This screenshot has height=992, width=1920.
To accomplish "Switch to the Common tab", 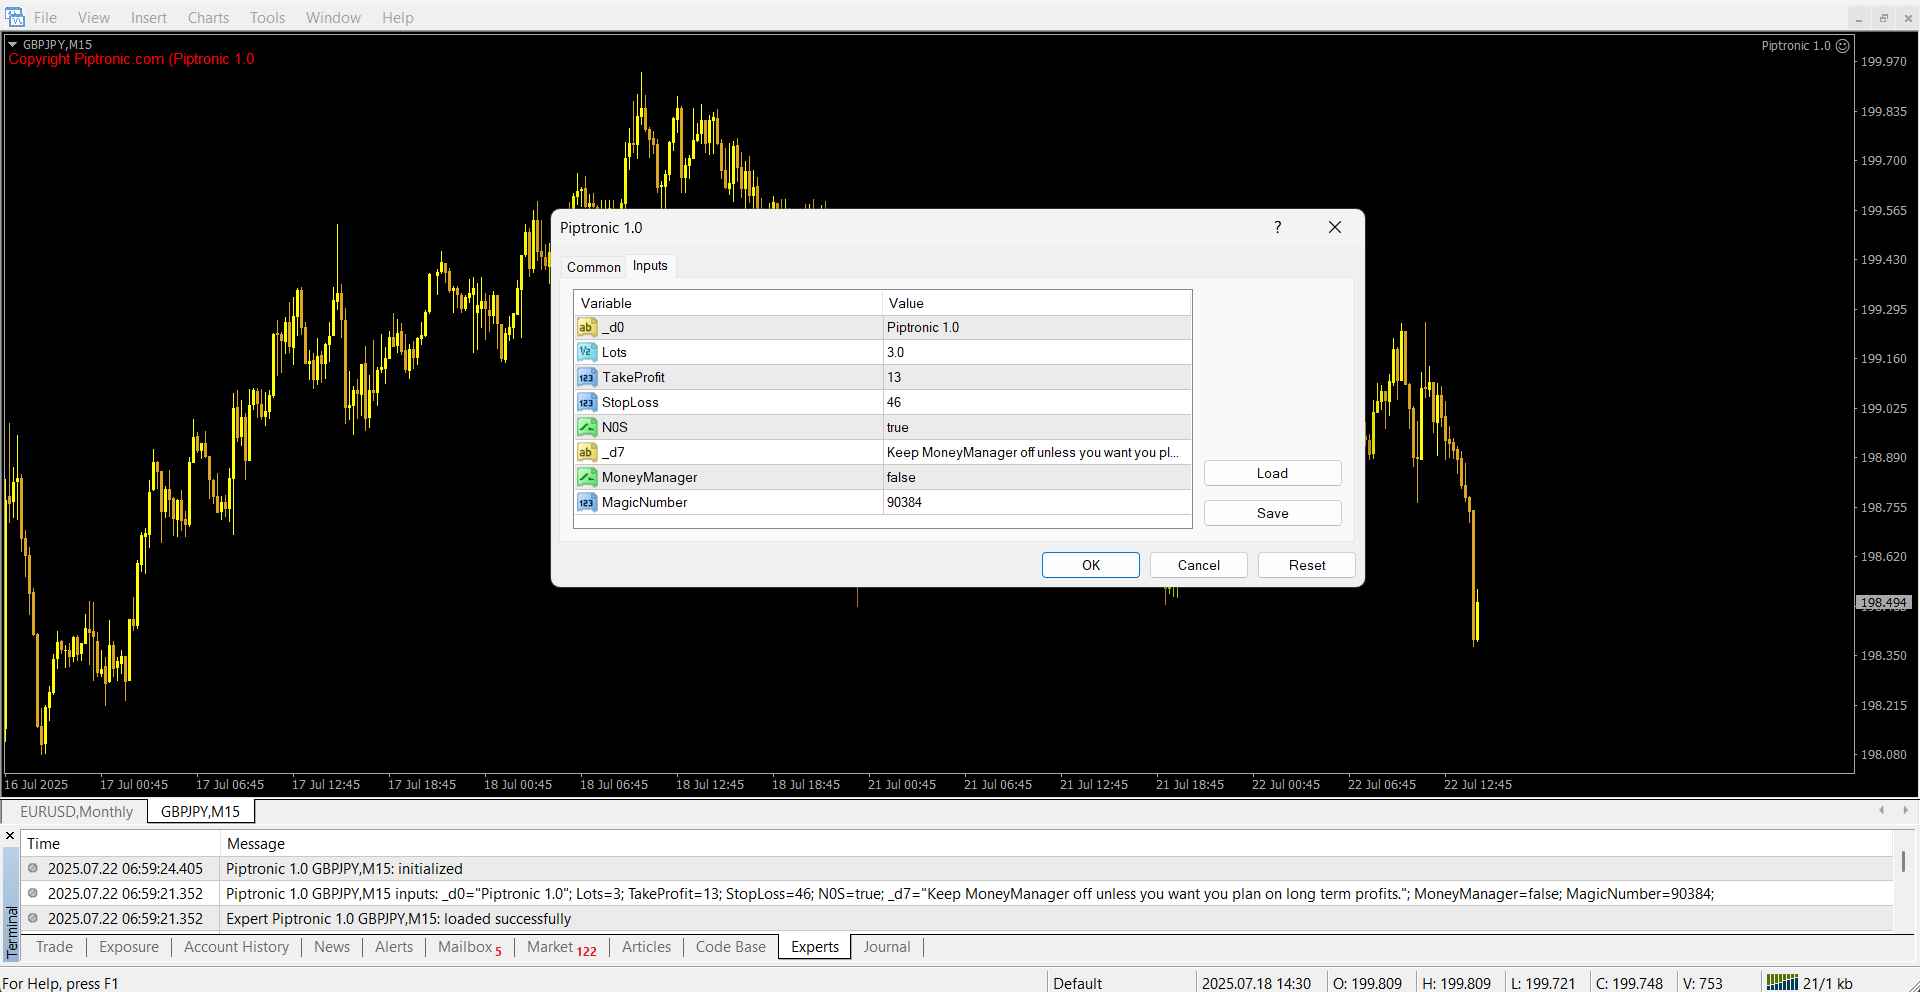I will pos(593,267).
